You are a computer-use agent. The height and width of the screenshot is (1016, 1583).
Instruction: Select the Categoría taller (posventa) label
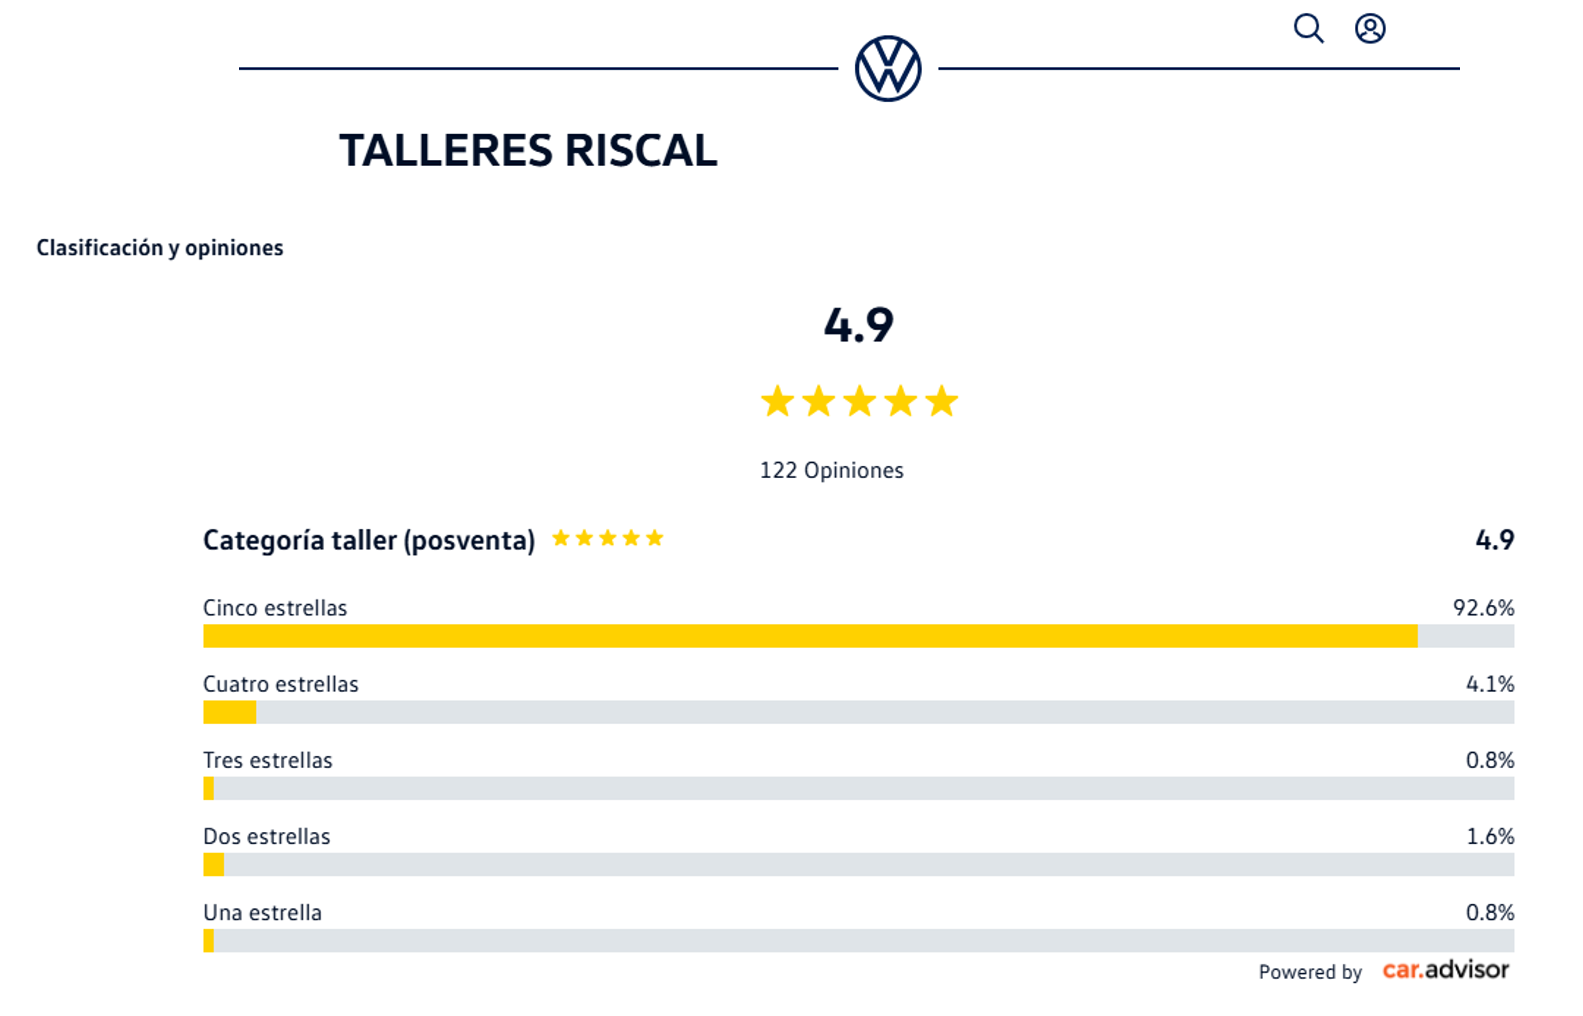pos(369,540)
